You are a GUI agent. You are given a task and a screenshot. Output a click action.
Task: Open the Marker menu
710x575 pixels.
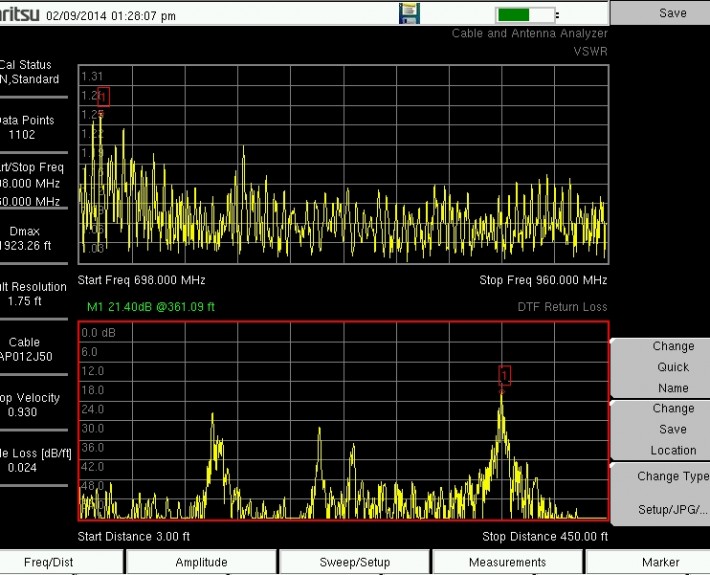coord(660,562)
